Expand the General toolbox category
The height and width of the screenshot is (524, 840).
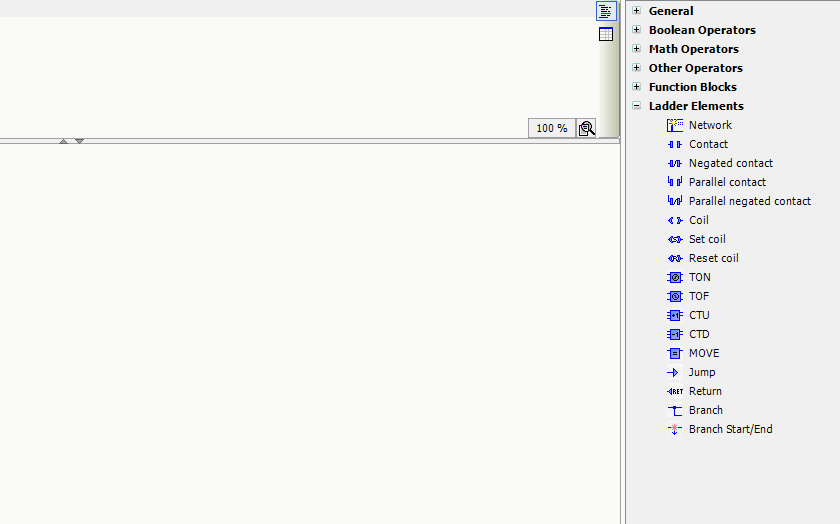point(636,11)
